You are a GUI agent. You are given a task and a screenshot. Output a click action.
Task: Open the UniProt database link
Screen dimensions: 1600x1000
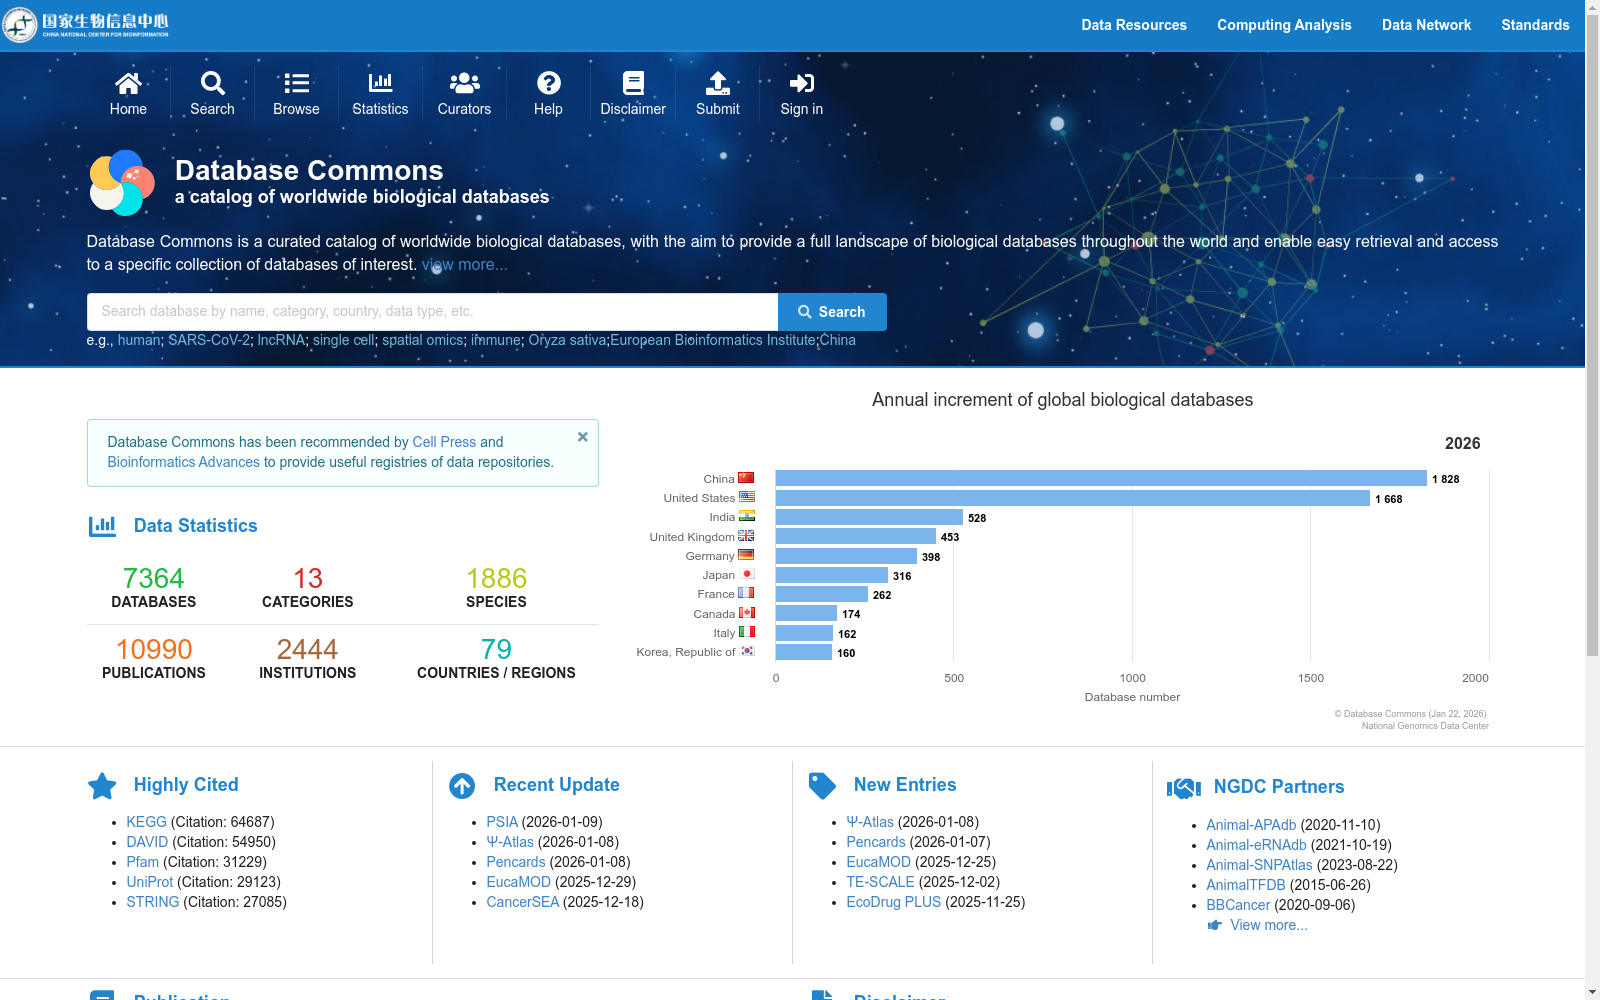click(x=150, y=882)
